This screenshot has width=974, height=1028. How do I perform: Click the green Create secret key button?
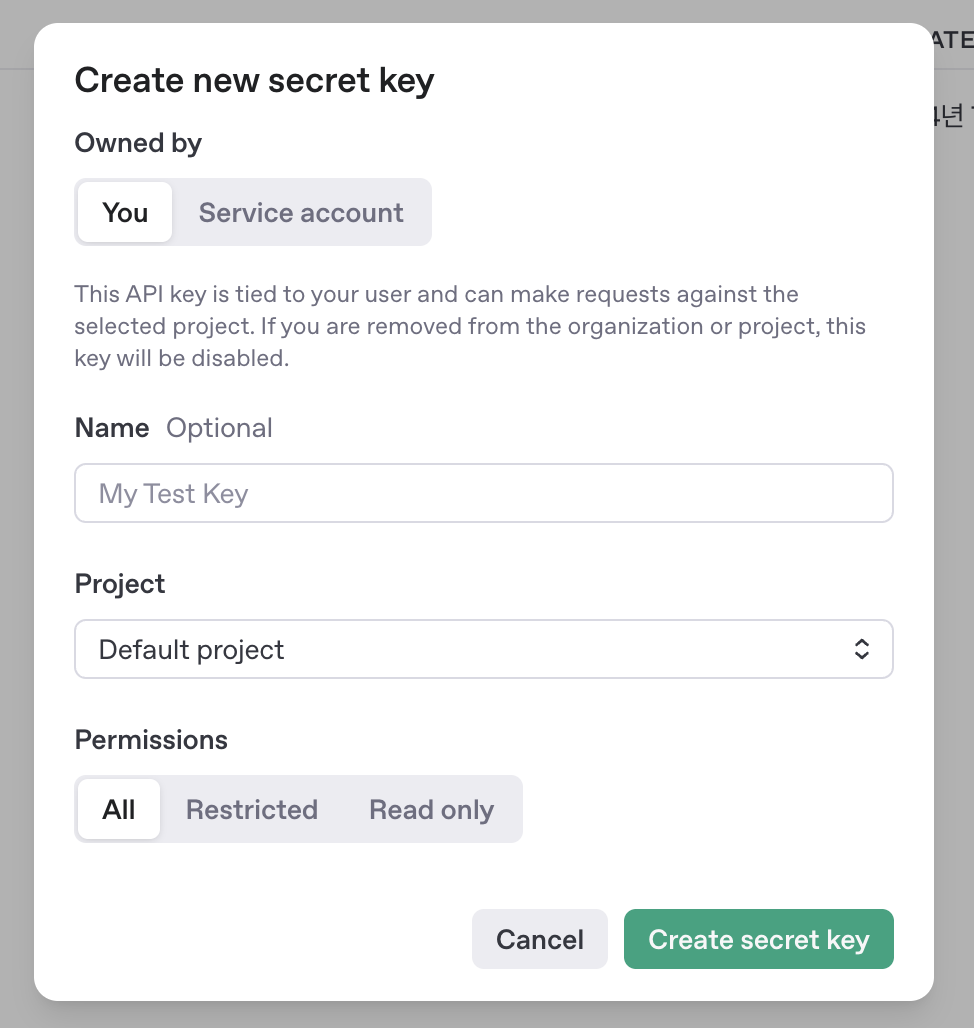tap(758, 939)
